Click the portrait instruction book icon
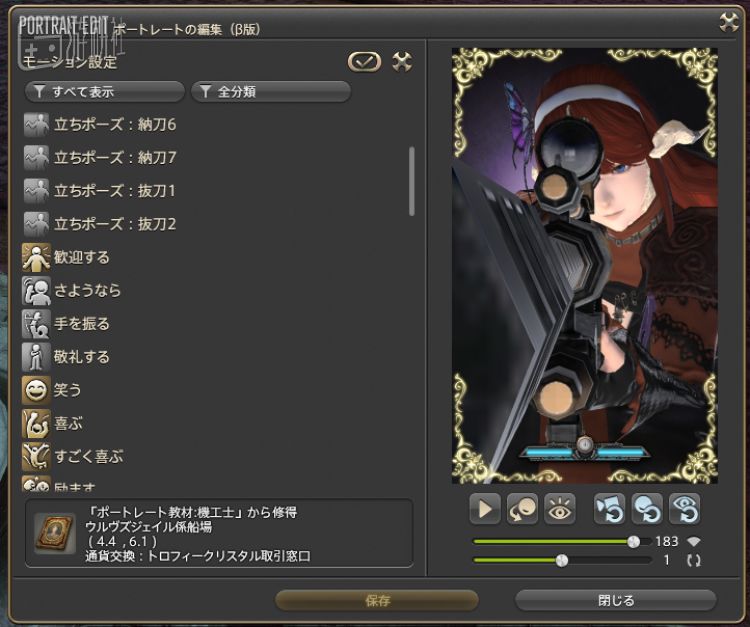The width and height of the screenshot is (750, 627). (x=55, y=534)
